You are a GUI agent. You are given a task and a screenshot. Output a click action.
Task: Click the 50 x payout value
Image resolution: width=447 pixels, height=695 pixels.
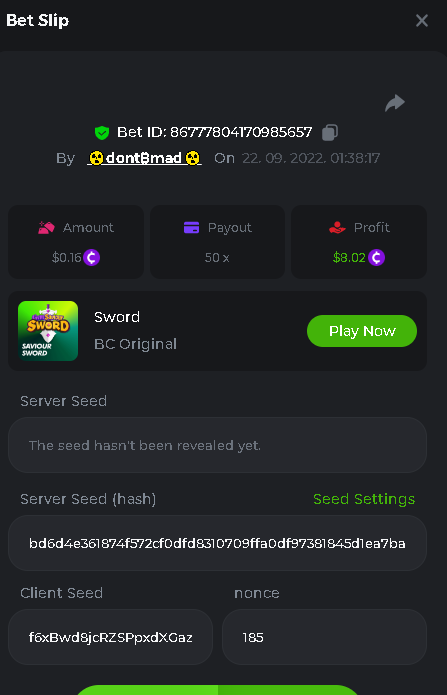(x=217, y=258)
